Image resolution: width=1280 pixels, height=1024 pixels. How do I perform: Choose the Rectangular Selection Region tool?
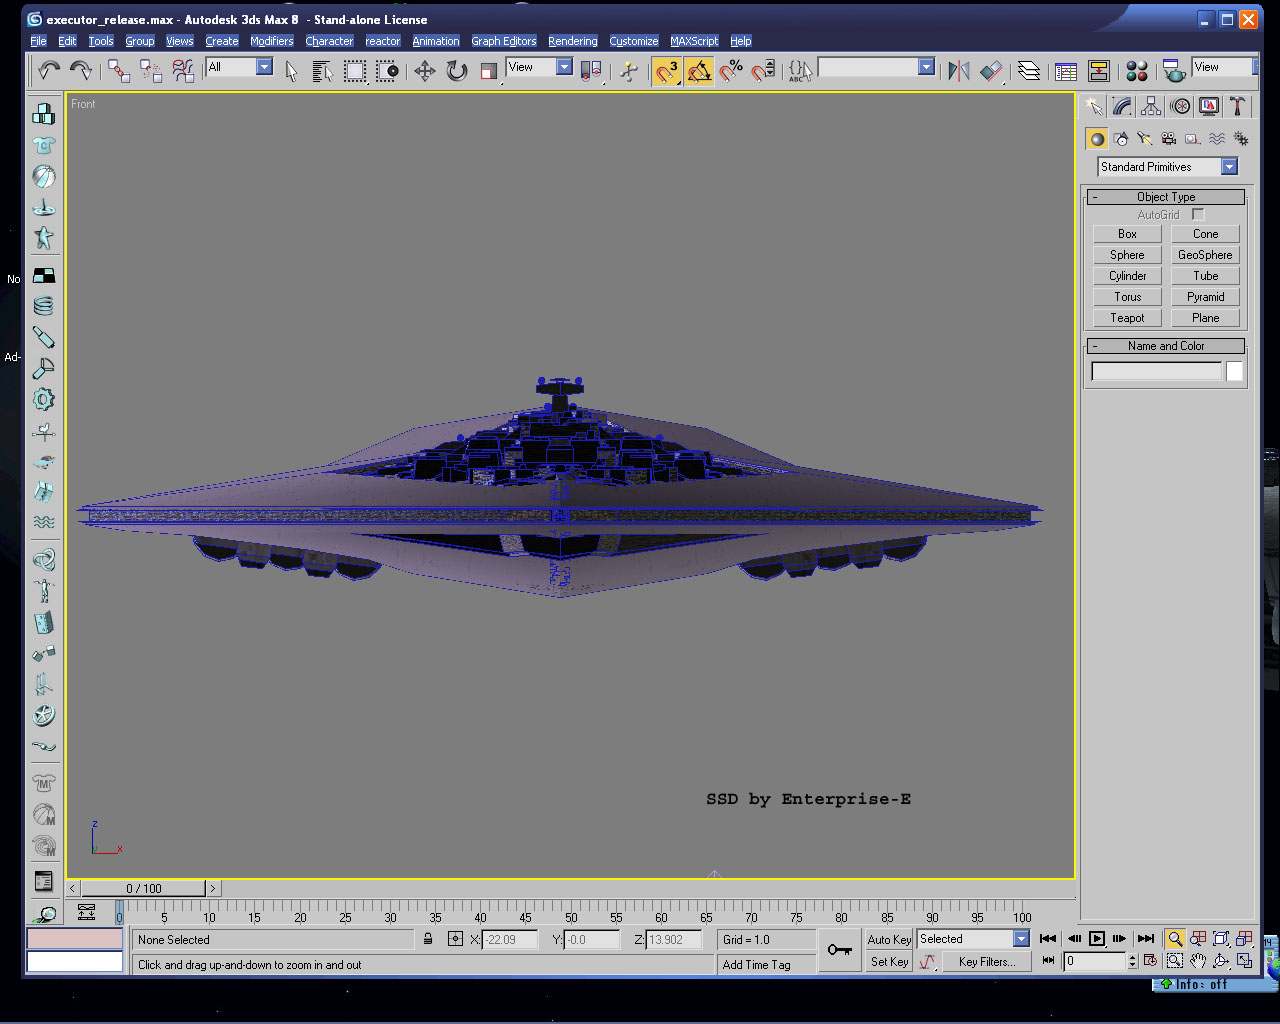coord(355,70)
